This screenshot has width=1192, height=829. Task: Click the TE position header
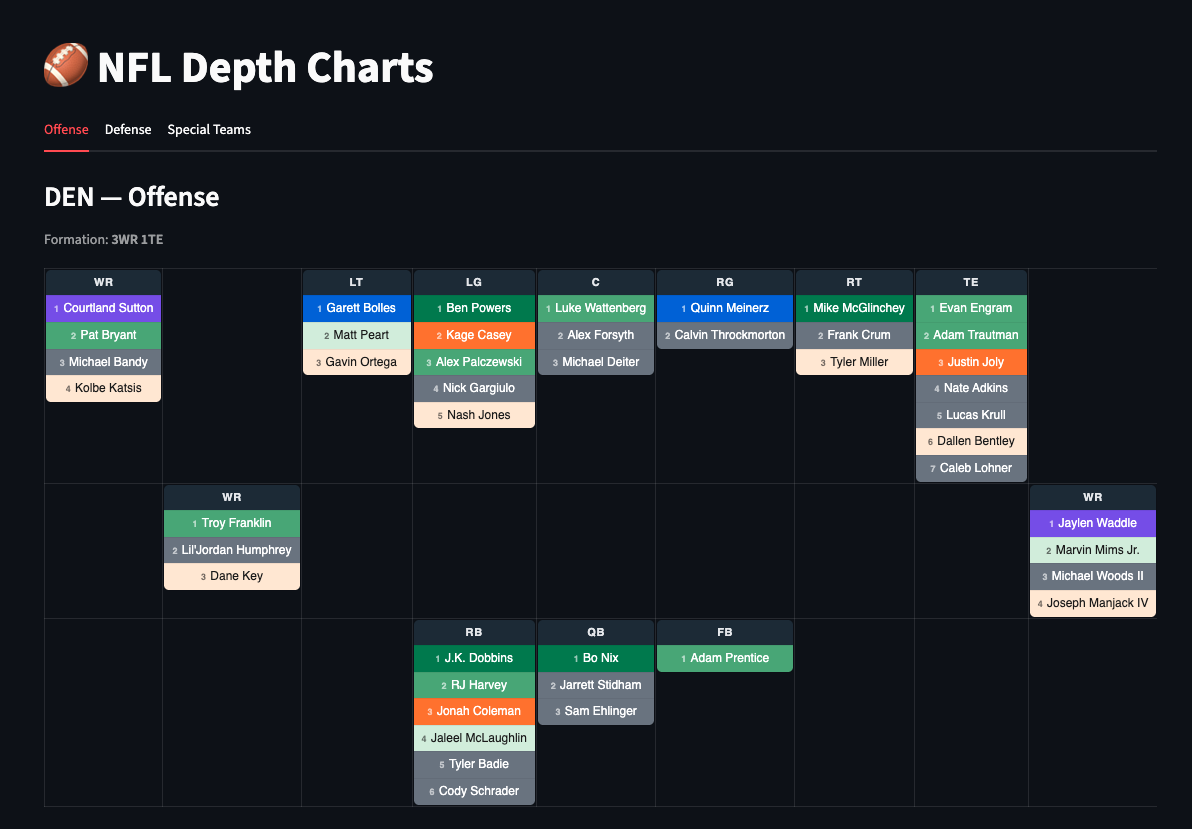click(972, 282)
